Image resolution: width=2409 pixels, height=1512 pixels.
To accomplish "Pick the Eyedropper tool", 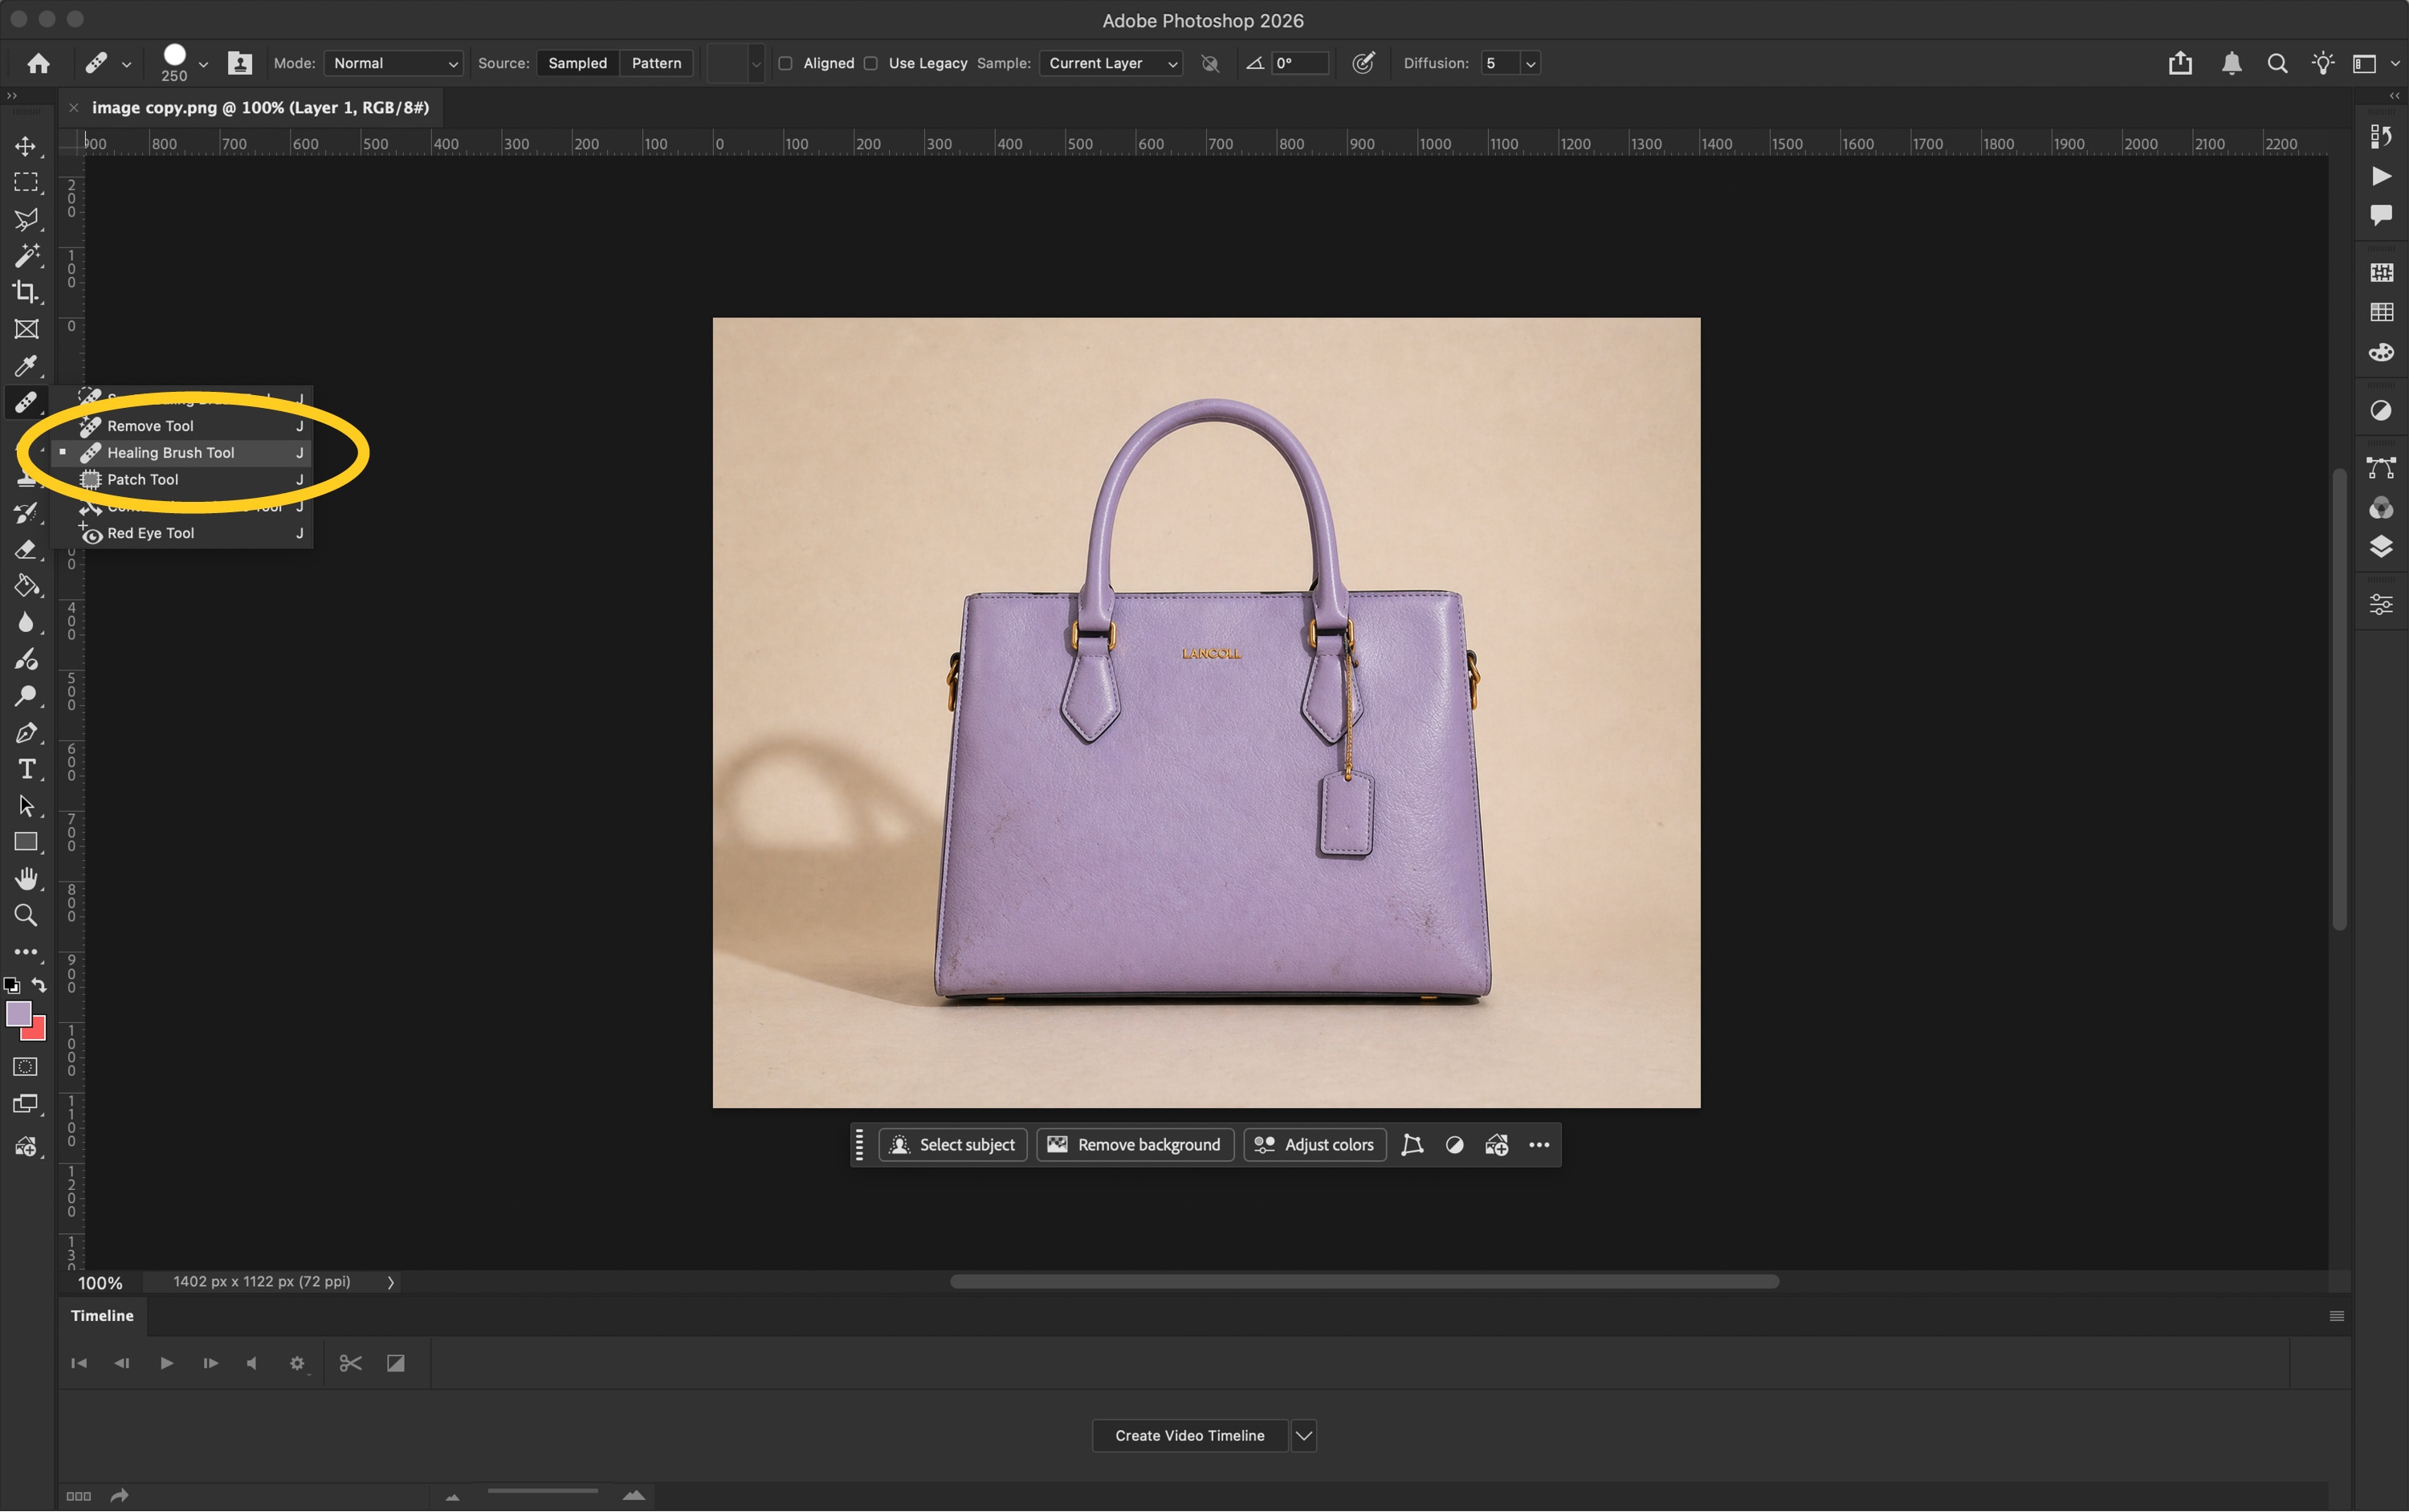I will click(26, 366).
